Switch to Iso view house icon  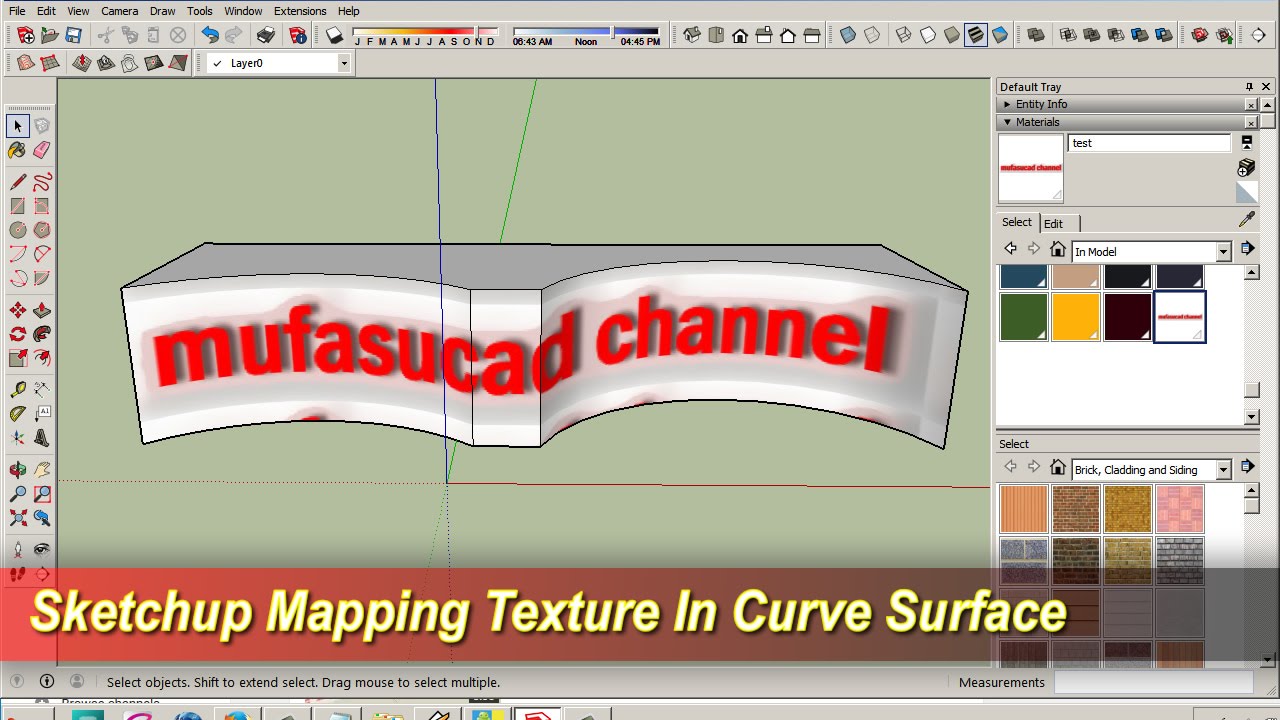pyautogui.click(x=691, y=35)
